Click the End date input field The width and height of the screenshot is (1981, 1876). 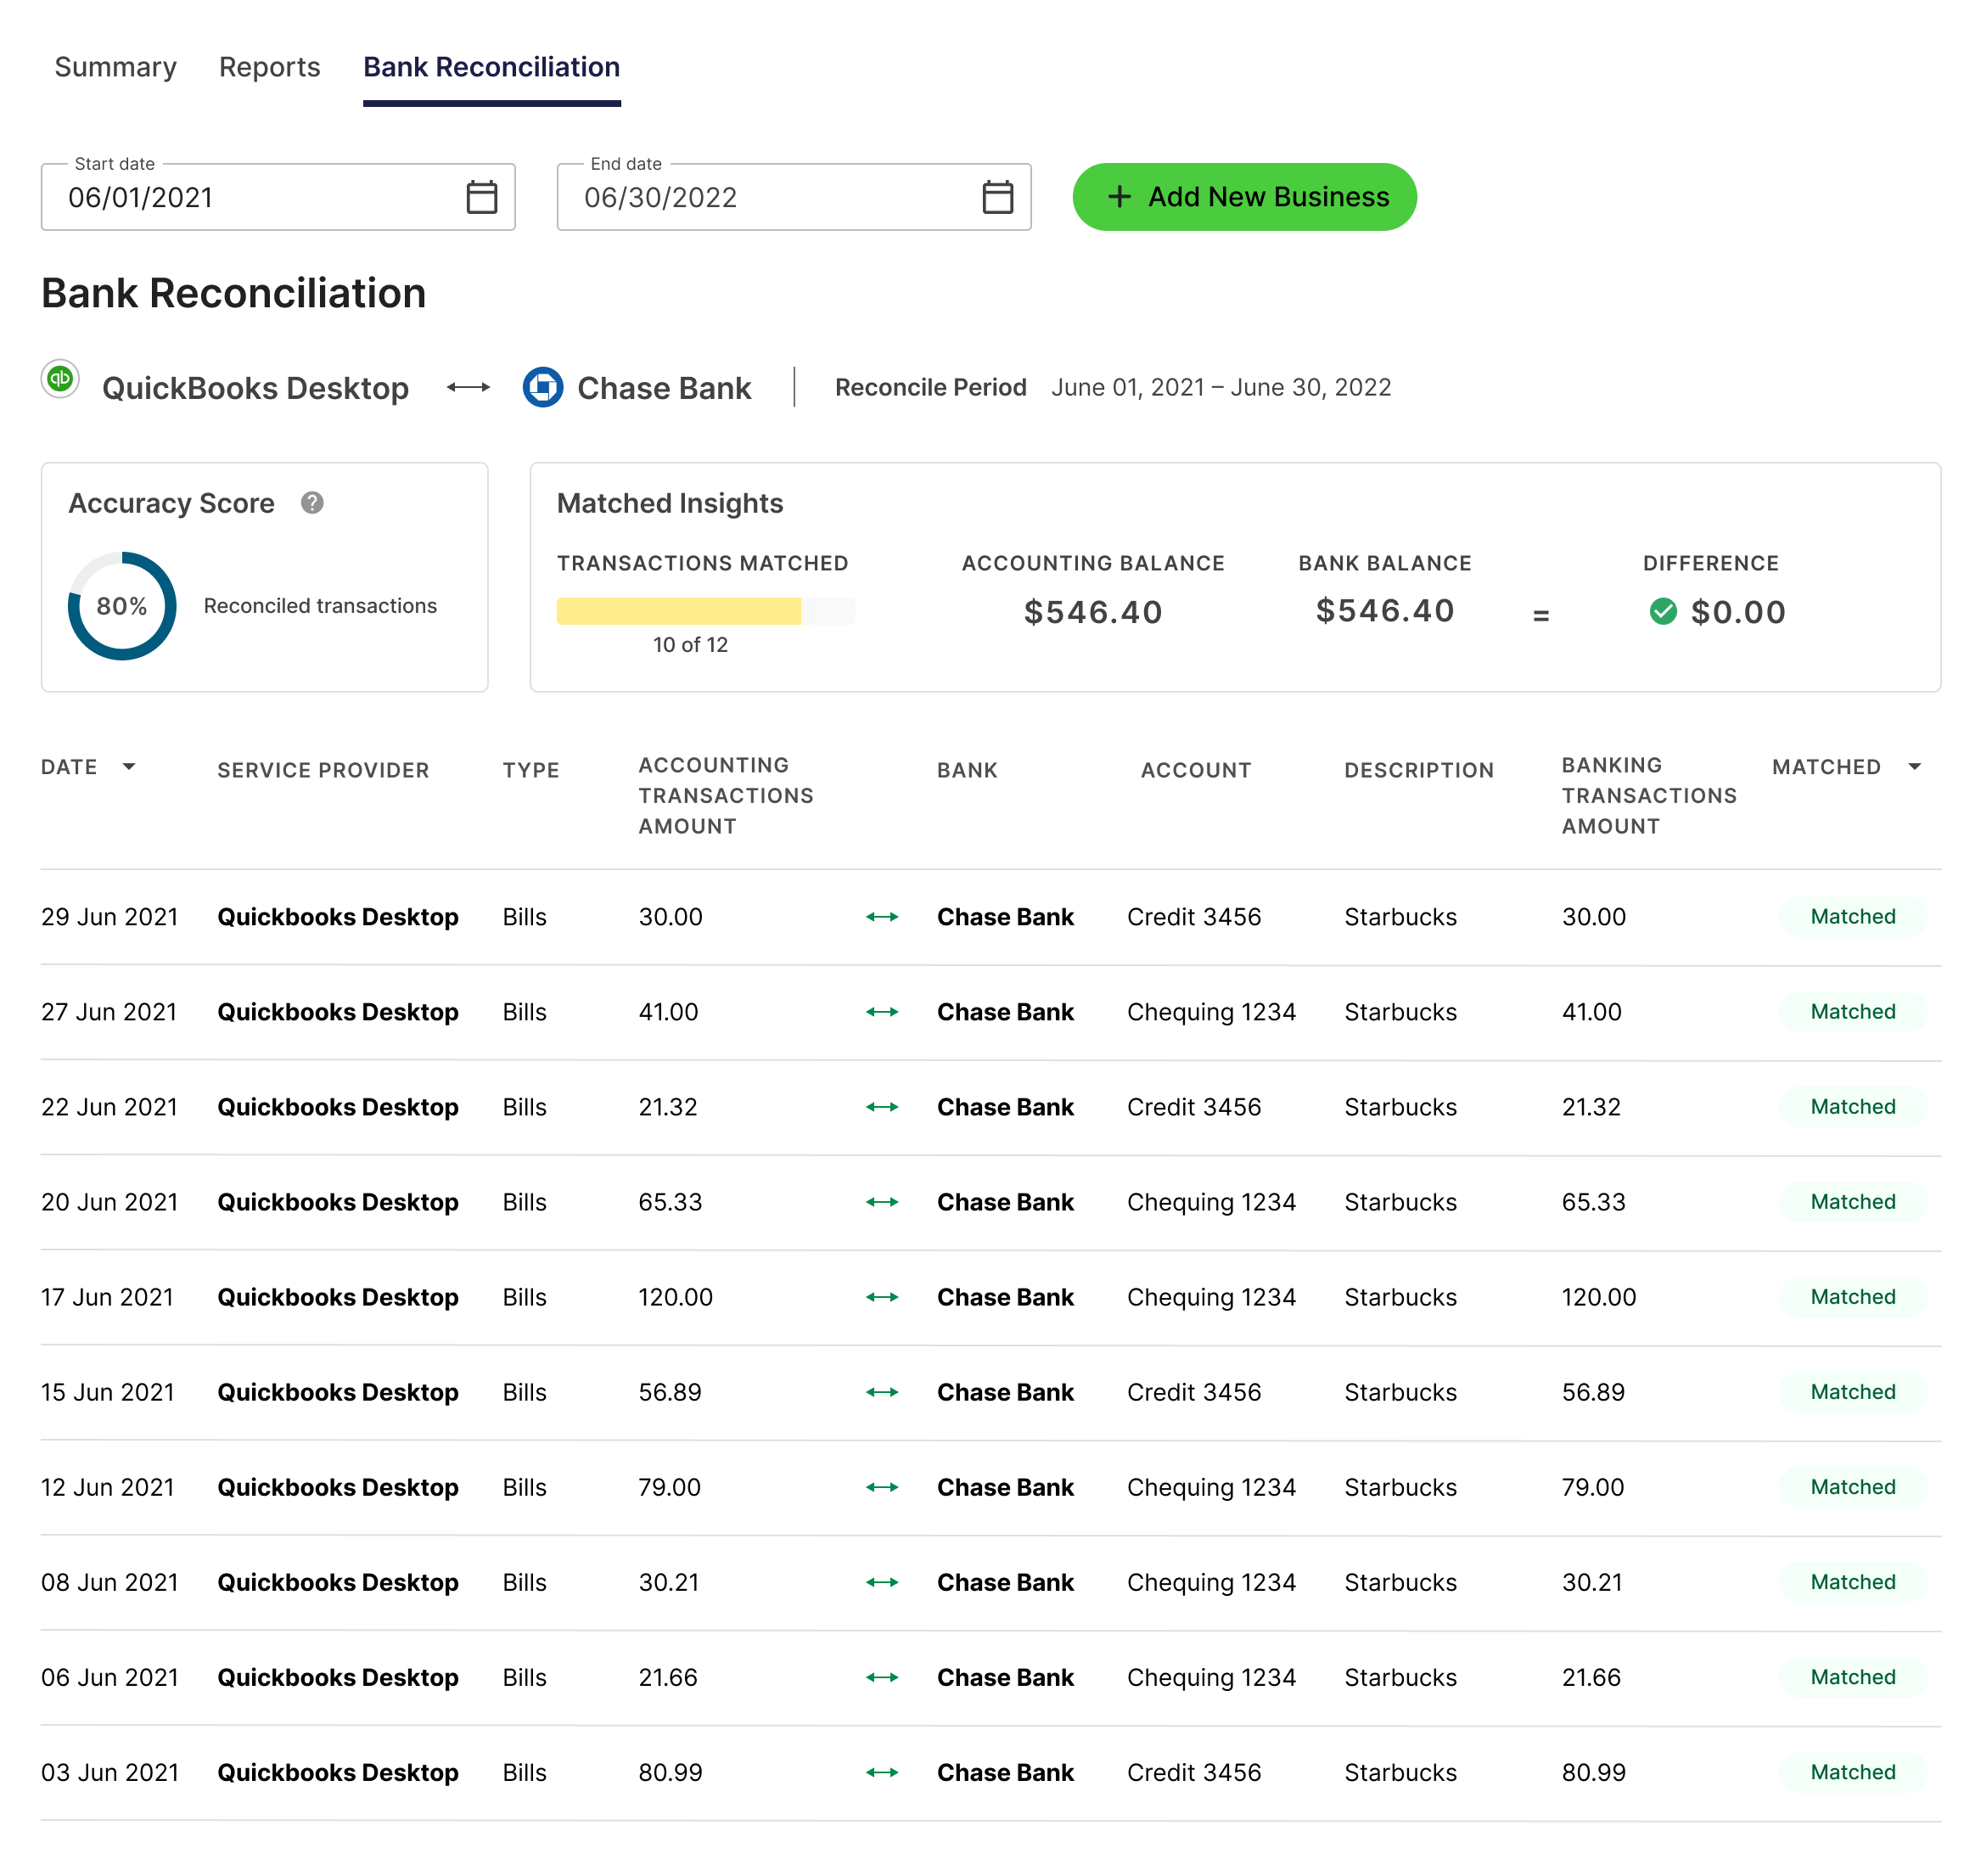tap(794, 197)
